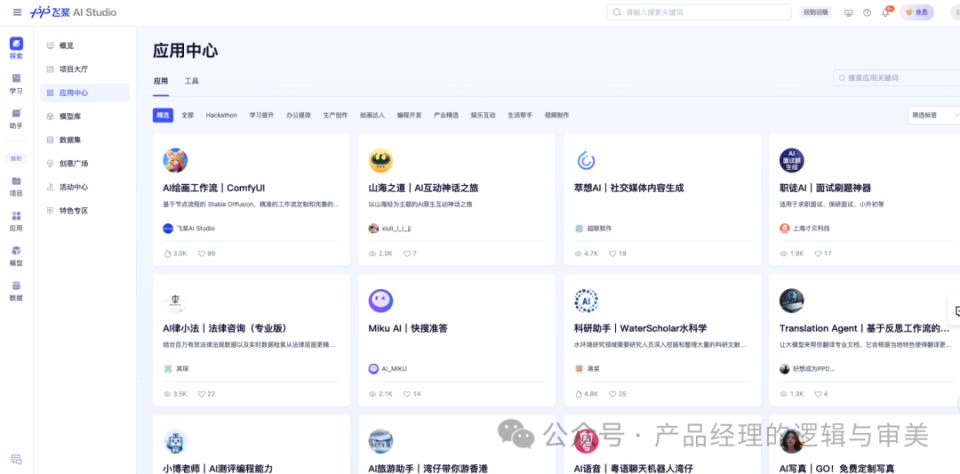Select the 精选 filter chip
This screenshot has width=960, height=474.
[163, 115]
